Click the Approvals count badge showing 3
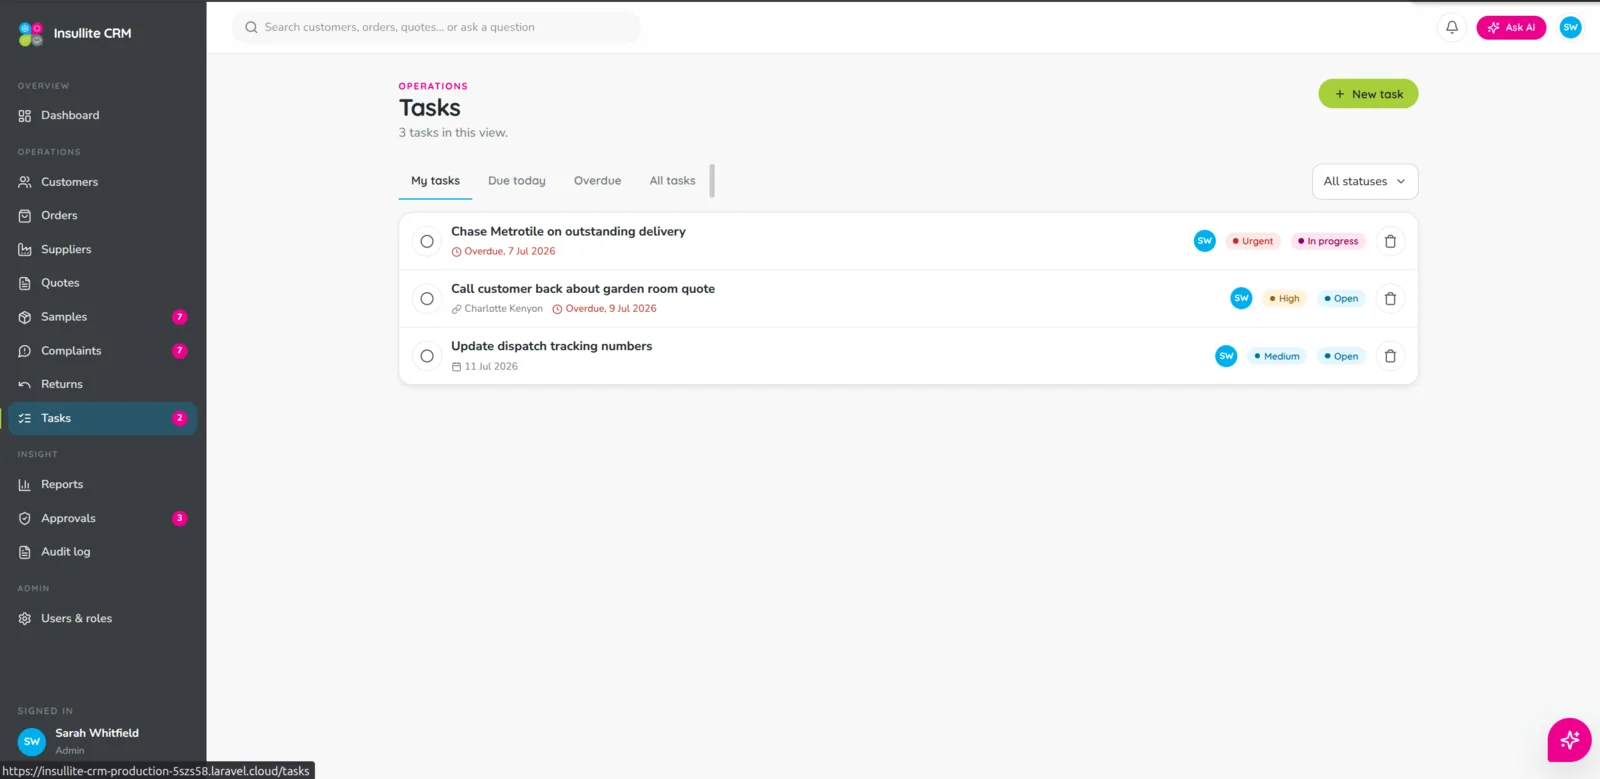This screenshot has height=779, width=1600. 180,518
